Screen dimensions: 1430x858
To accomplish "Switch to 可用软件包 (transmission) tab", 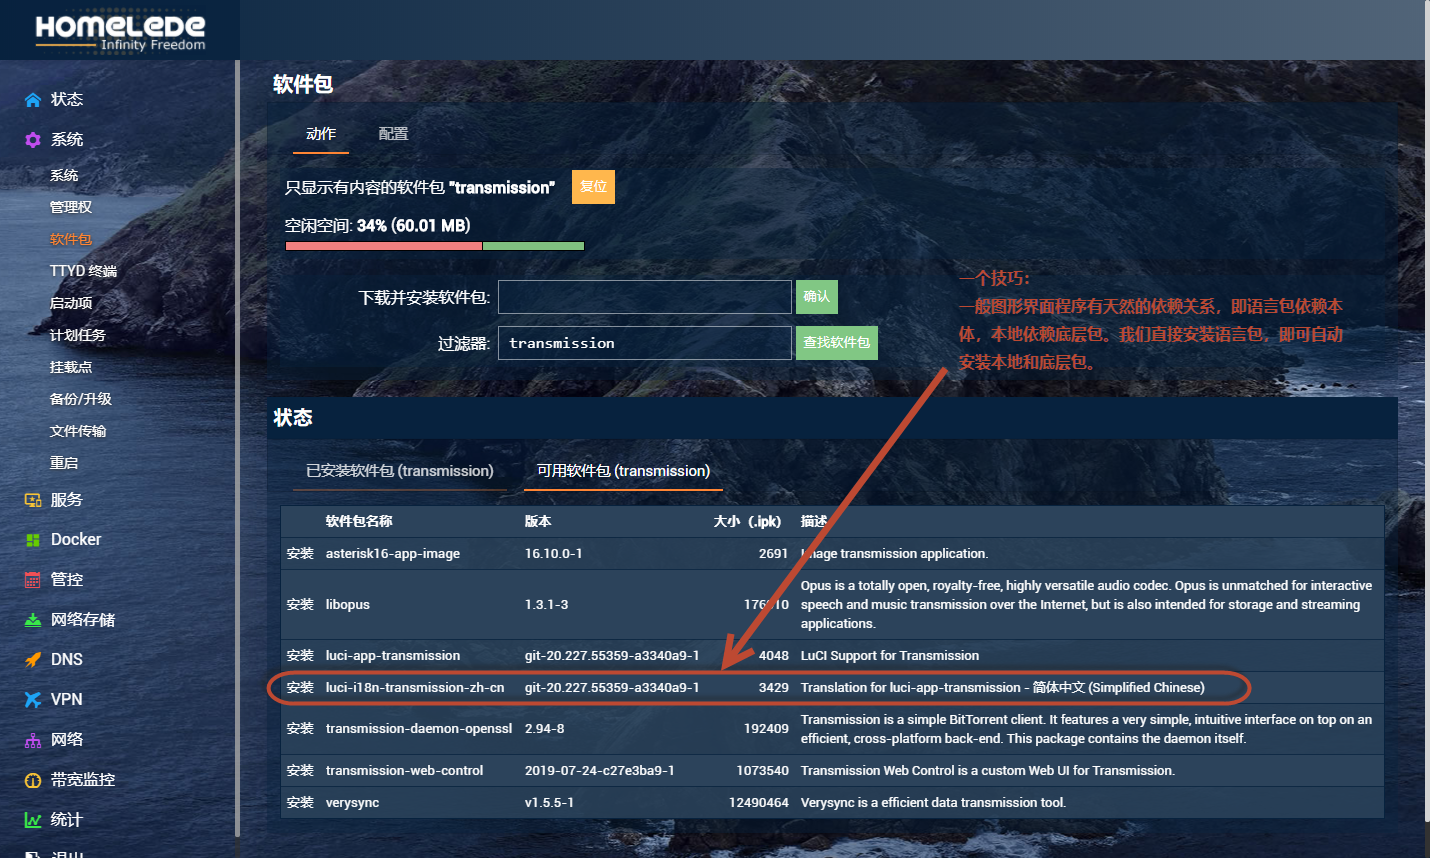I will [623, 471].
